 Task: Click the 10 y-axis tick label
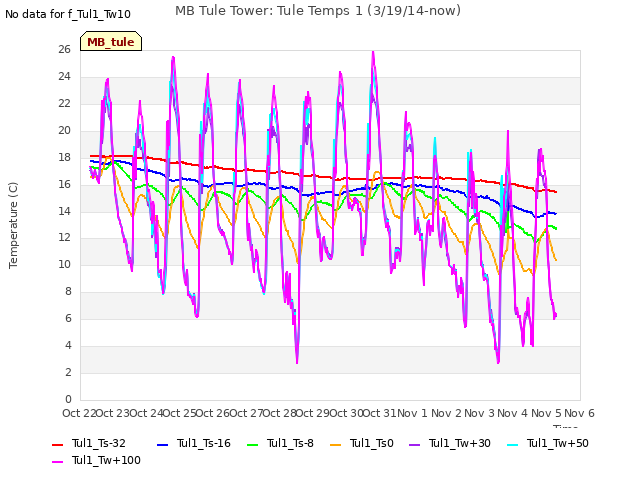coord(64,265)
